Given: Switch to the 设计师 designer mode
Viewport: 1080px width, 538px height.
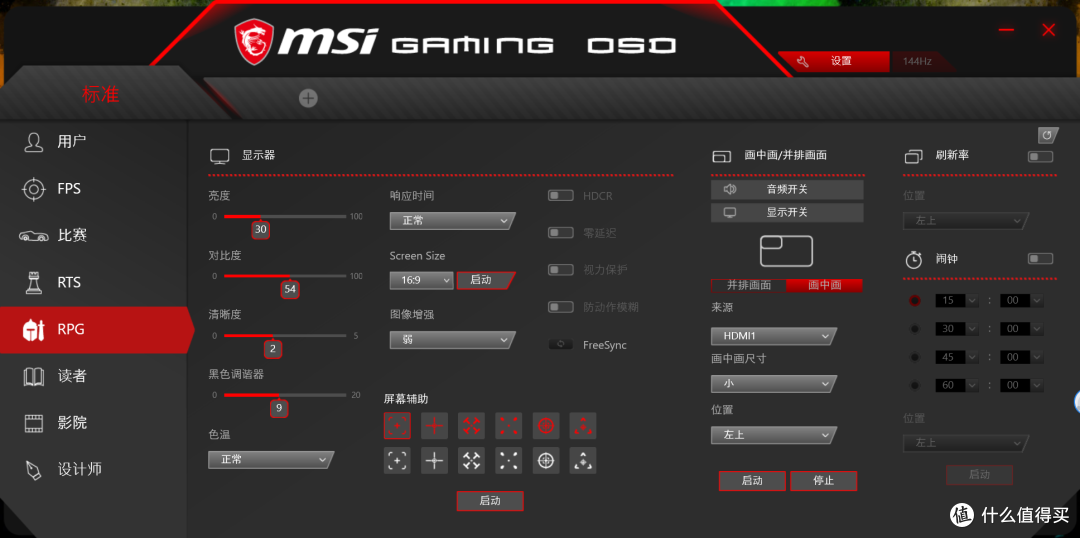Looking at the screenshot, I should click(x=94, y=470).
